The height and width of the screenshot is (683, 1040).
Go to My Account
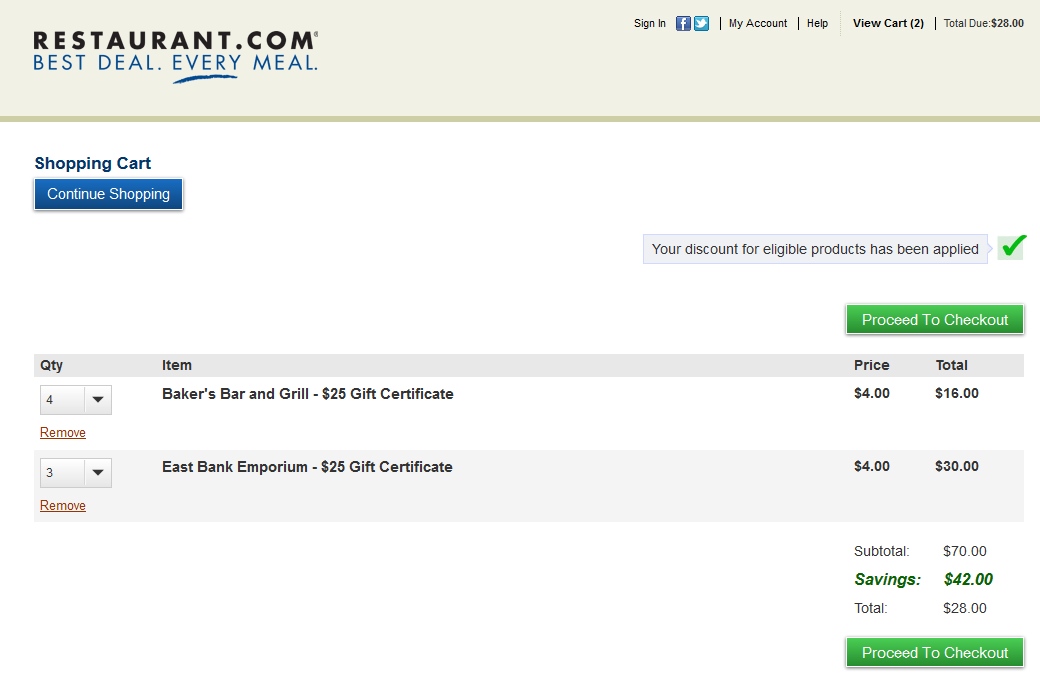click(x=757, y=23)
